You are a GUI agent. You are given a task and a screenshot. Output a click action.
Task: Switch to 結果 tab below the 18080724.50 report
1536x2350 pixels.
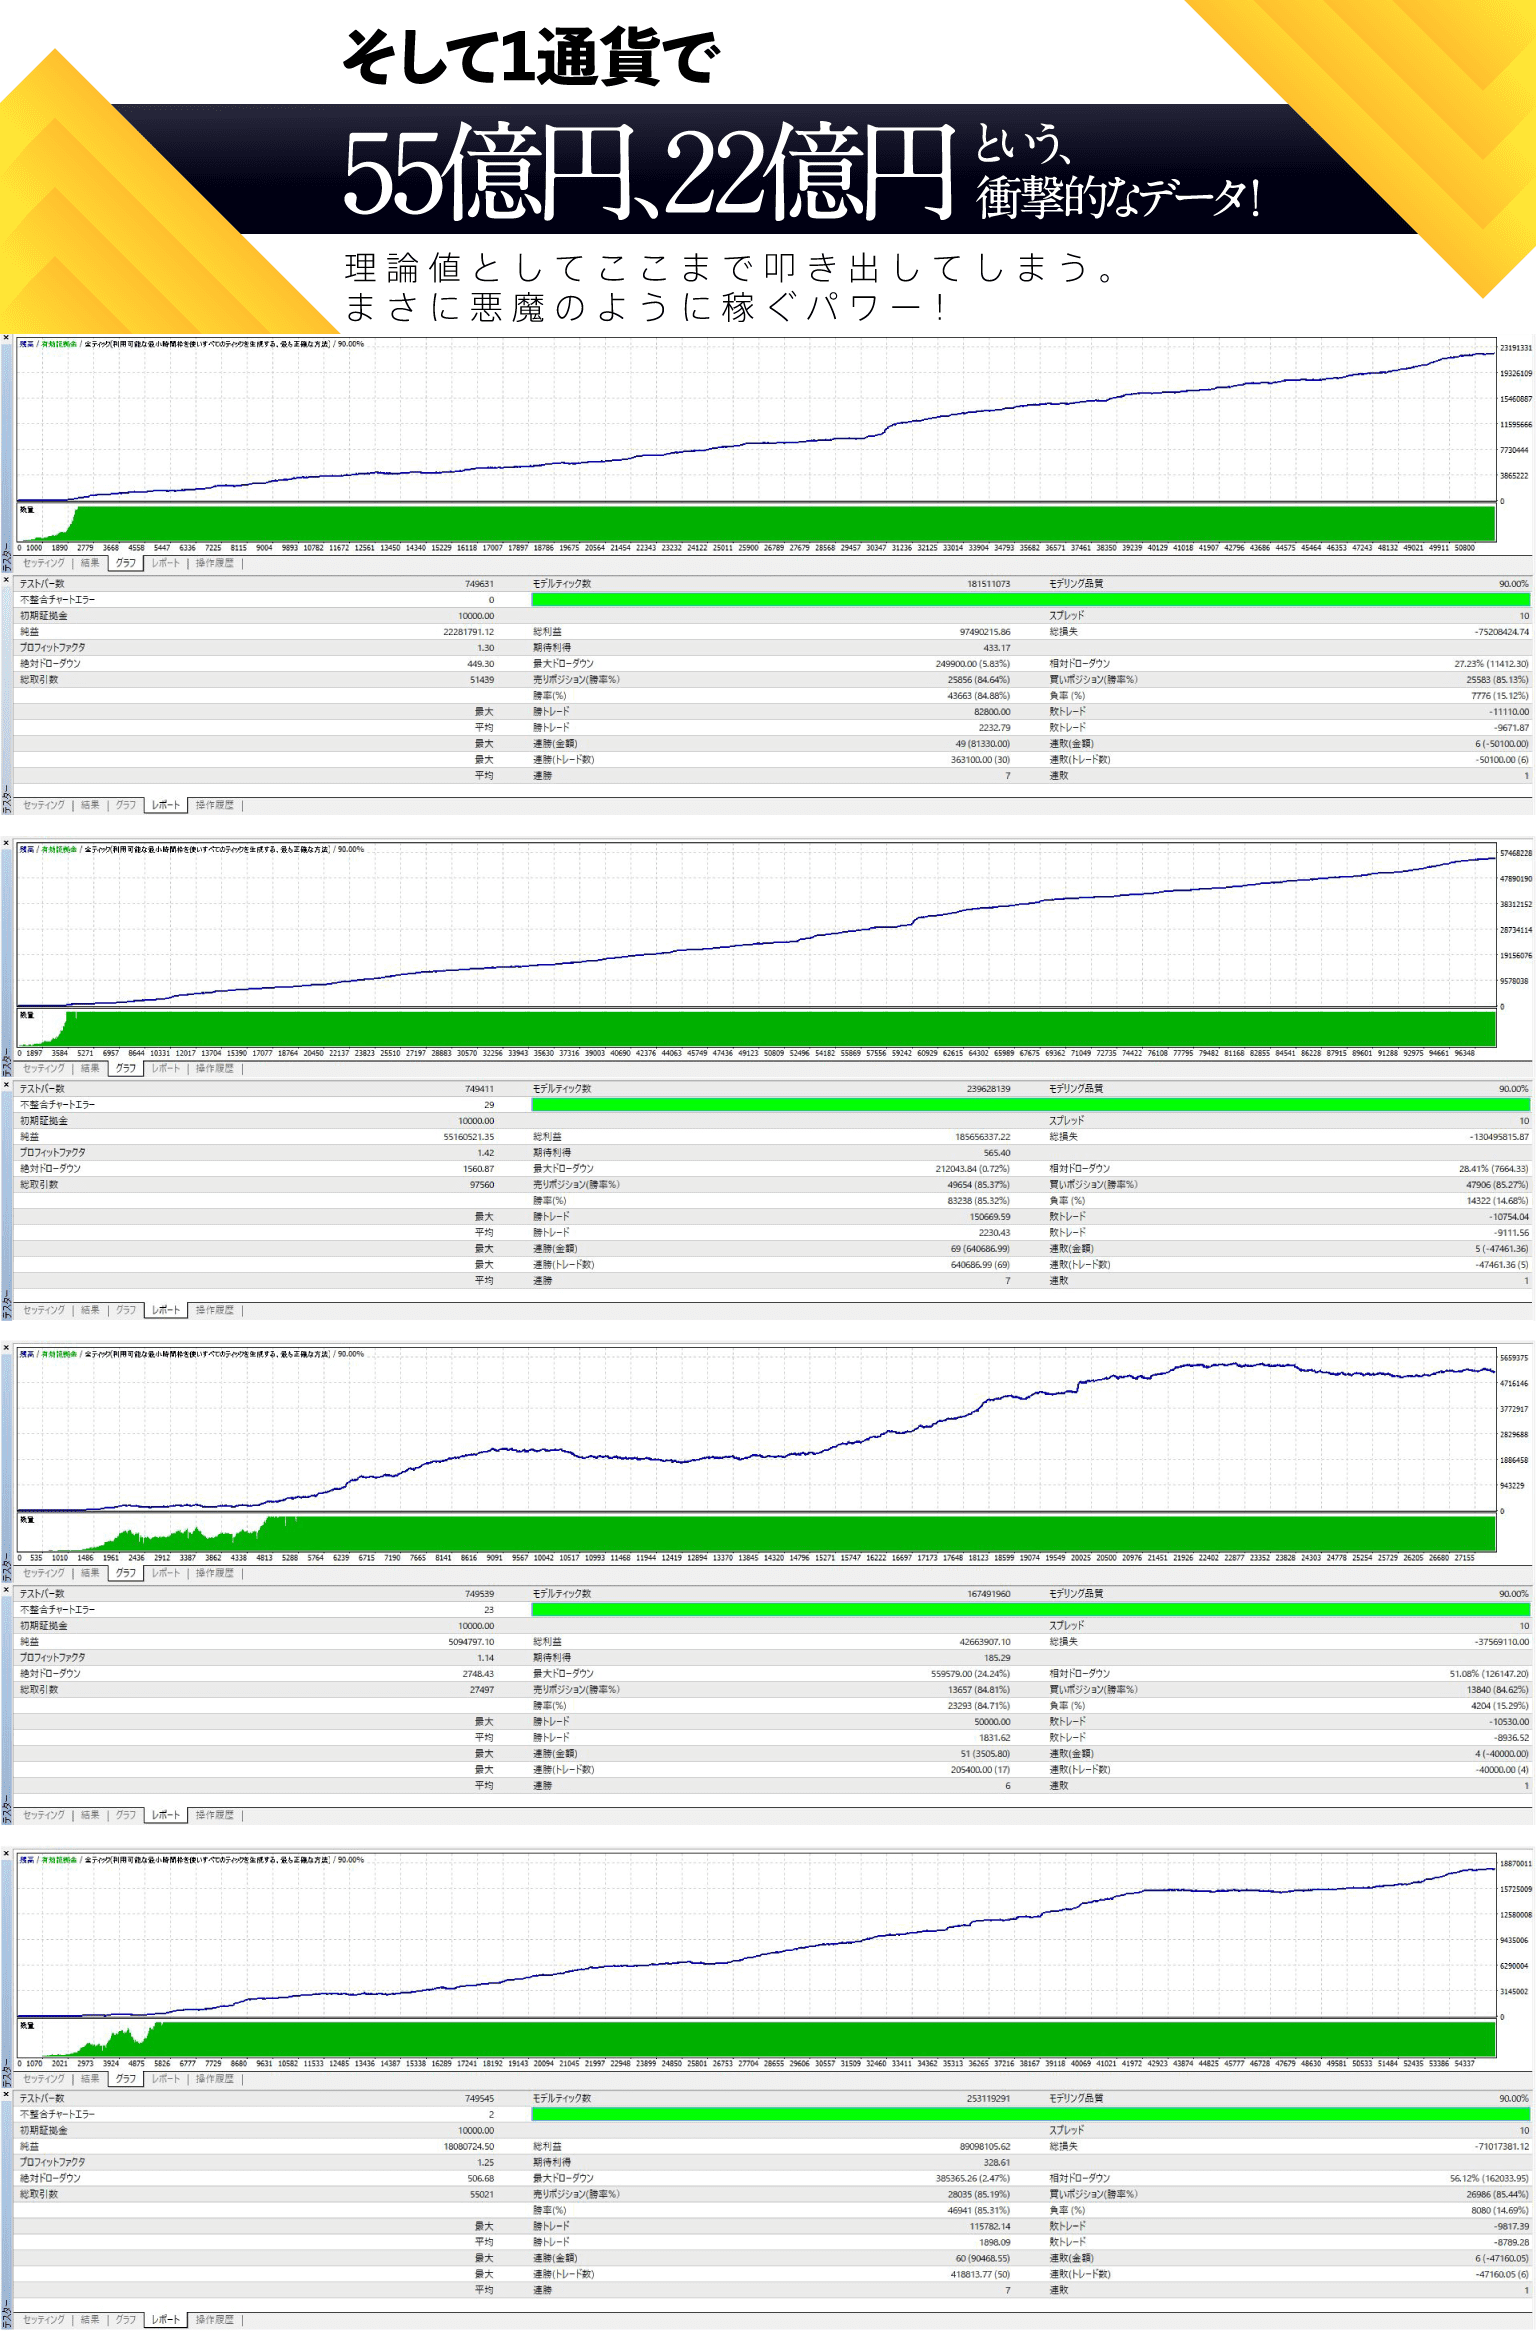click(90, 2319)
